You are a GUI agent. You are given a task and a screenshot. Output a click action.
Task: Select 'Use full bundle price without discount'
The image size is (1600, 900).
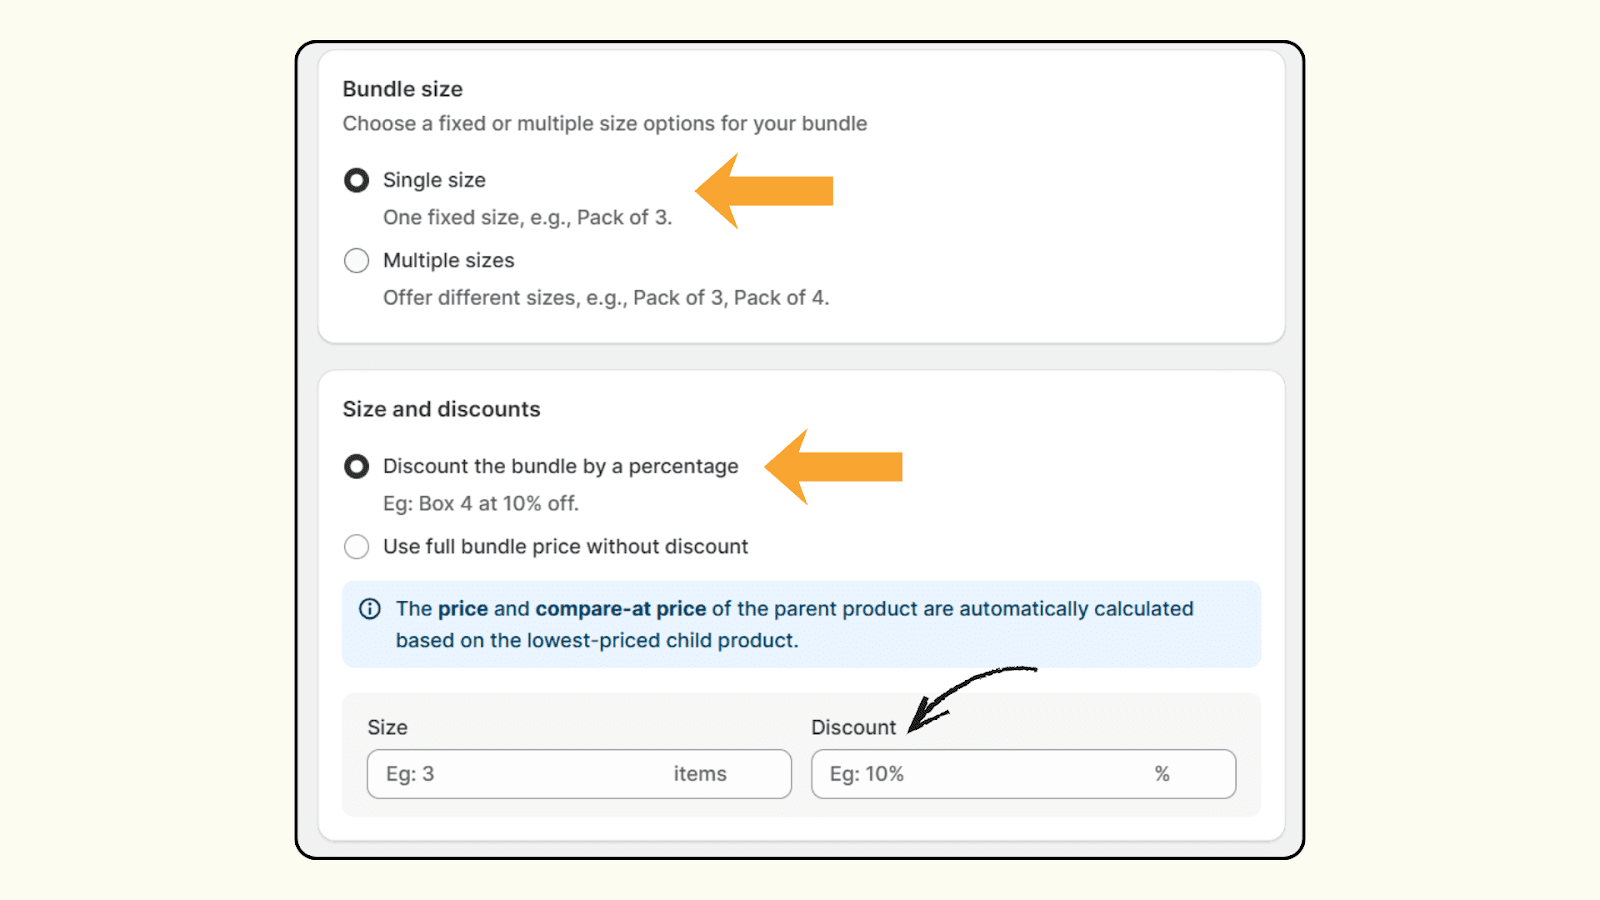pos(356,546)
